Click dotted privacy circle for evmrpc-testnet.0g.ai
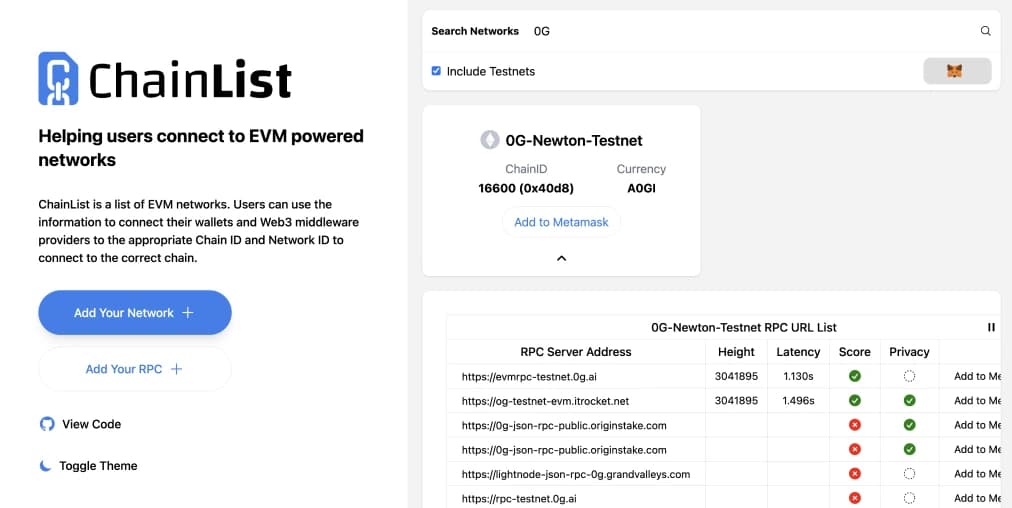The image size is (1012, 508). point(909,376)
